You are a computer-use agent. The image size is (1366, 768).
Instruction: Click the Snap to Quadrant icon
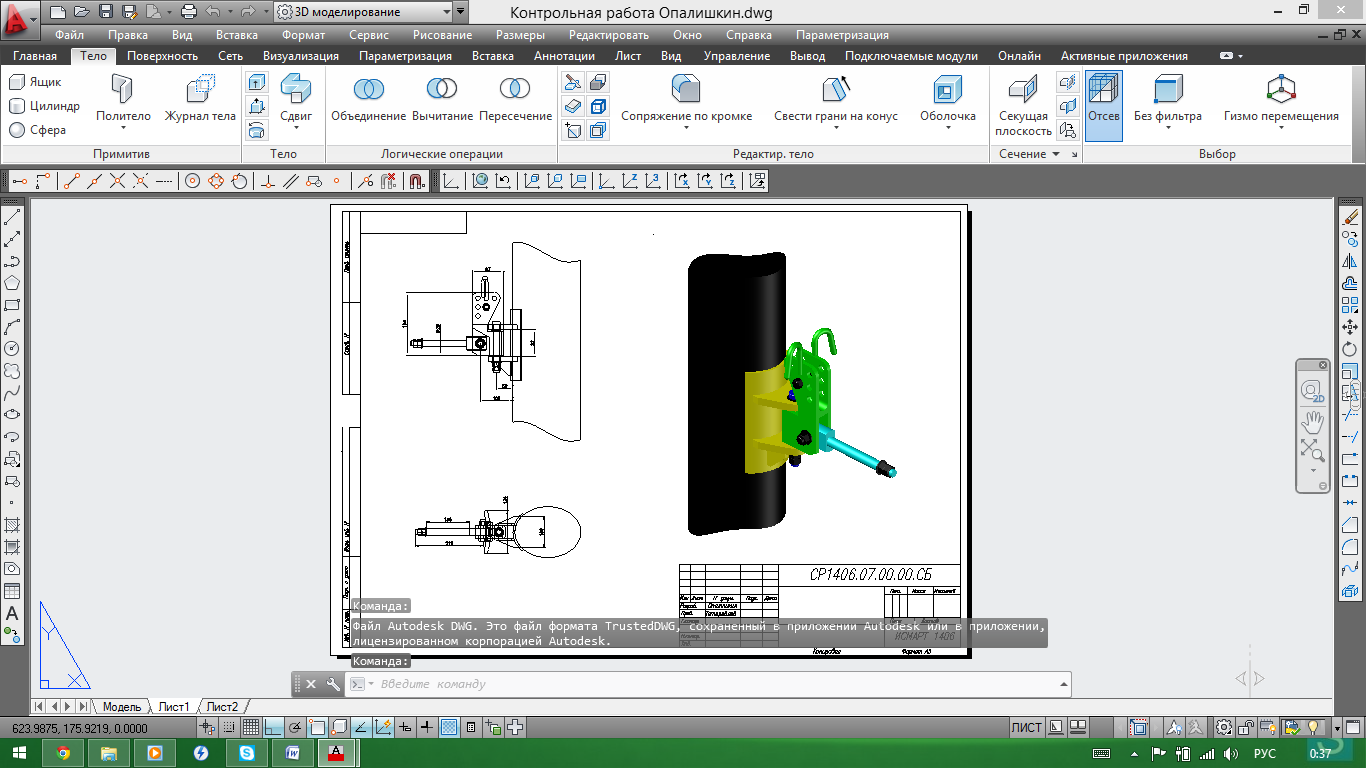215,181
